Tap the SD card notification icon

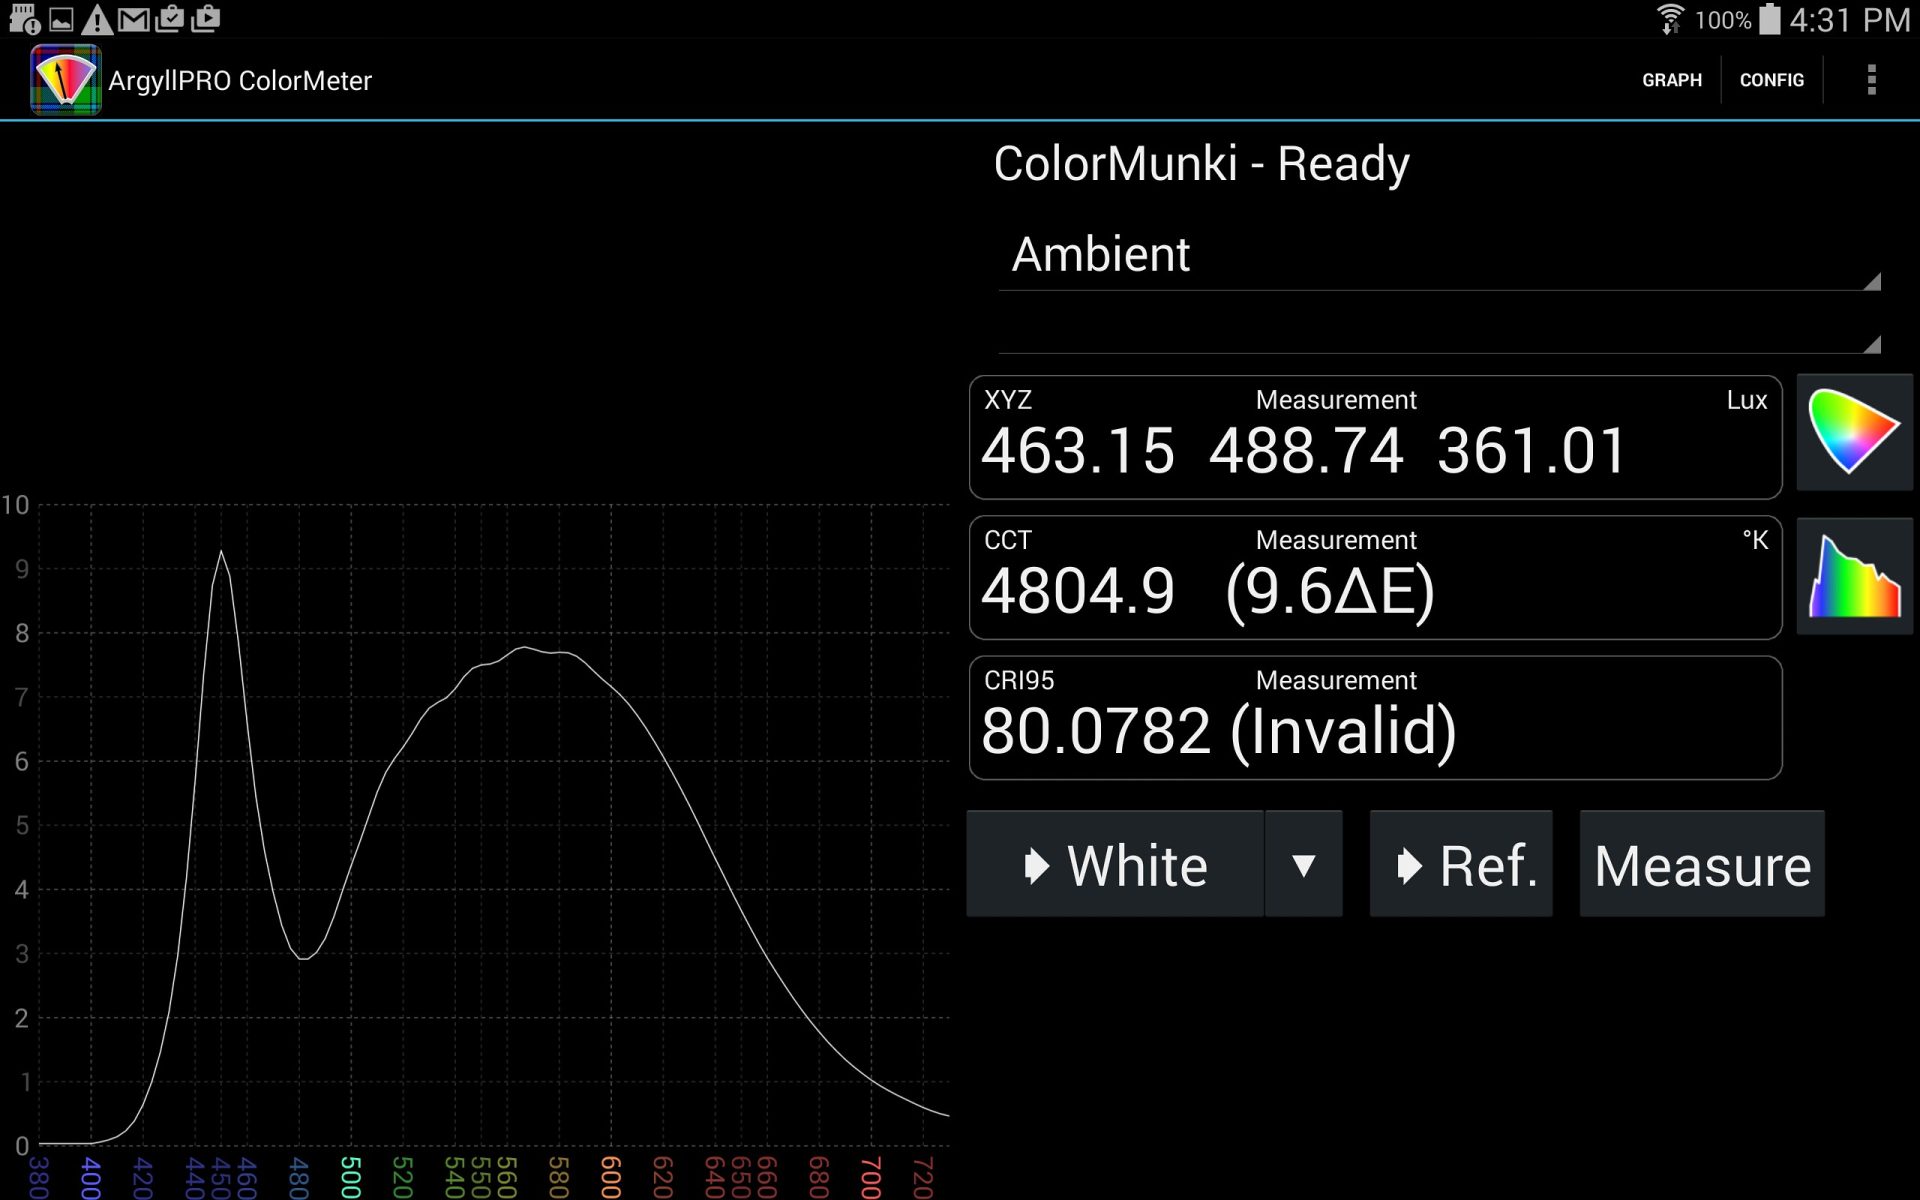pyautogui.click(x=24, y=19)
